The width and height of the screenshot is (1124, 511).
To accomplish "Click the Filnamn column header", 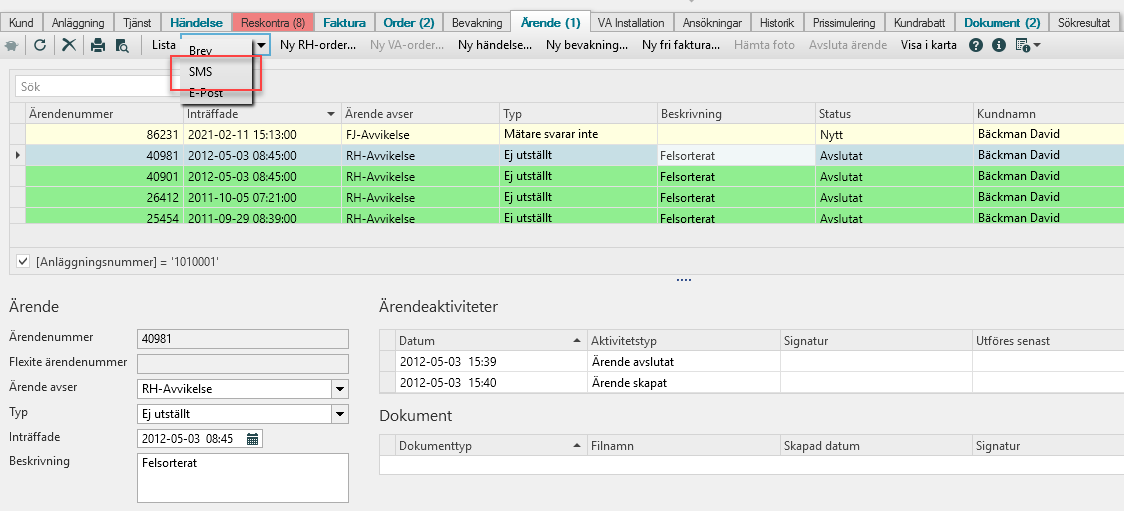I will [683, 446].
